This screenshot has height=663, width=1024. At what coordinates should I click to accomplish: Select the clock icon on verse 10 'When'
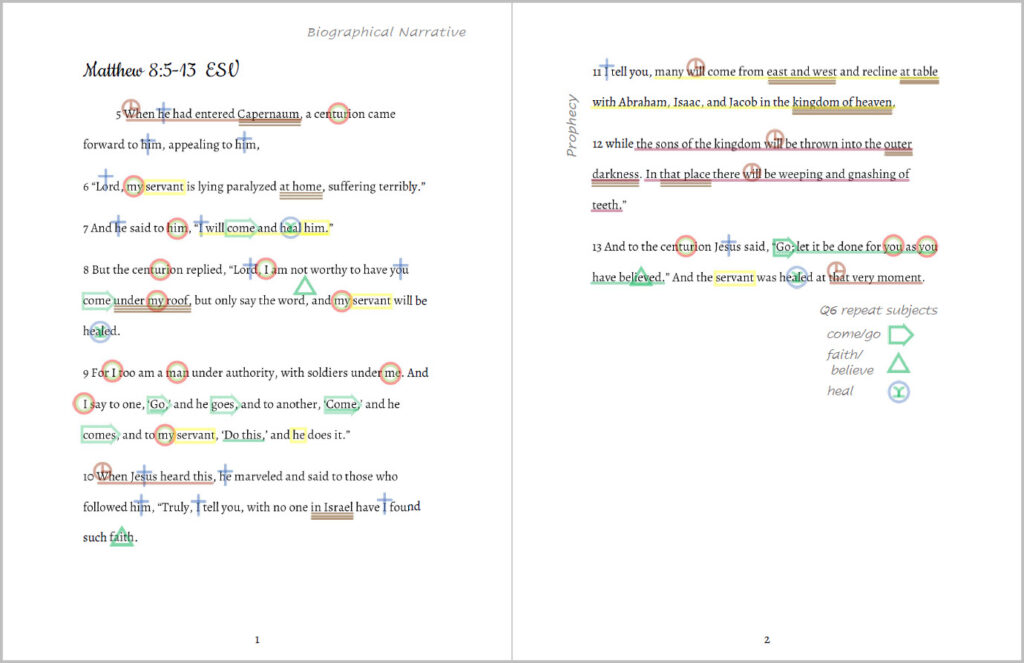102,470
